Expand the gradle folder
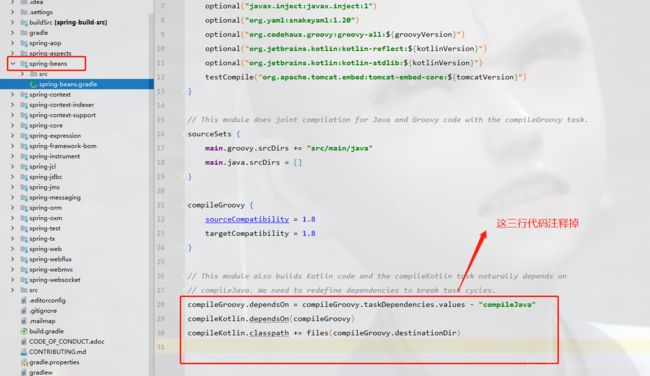Screen dimensions: 650x376 pyautogui.click(x=12, y=32)
